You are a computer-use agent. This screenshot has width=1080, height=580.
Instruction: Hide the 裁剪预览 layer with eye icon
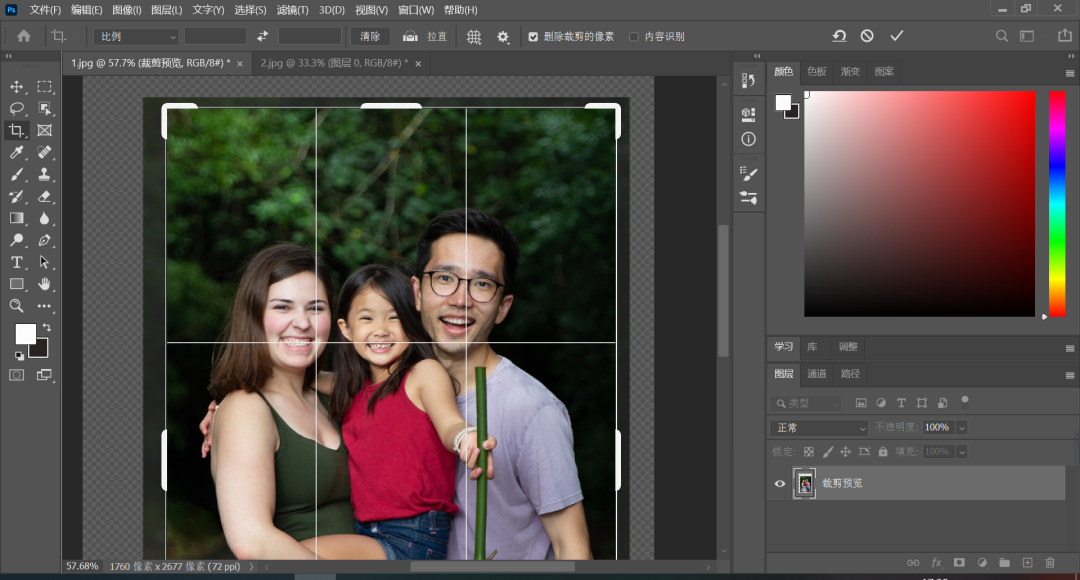tap(780, 484)
